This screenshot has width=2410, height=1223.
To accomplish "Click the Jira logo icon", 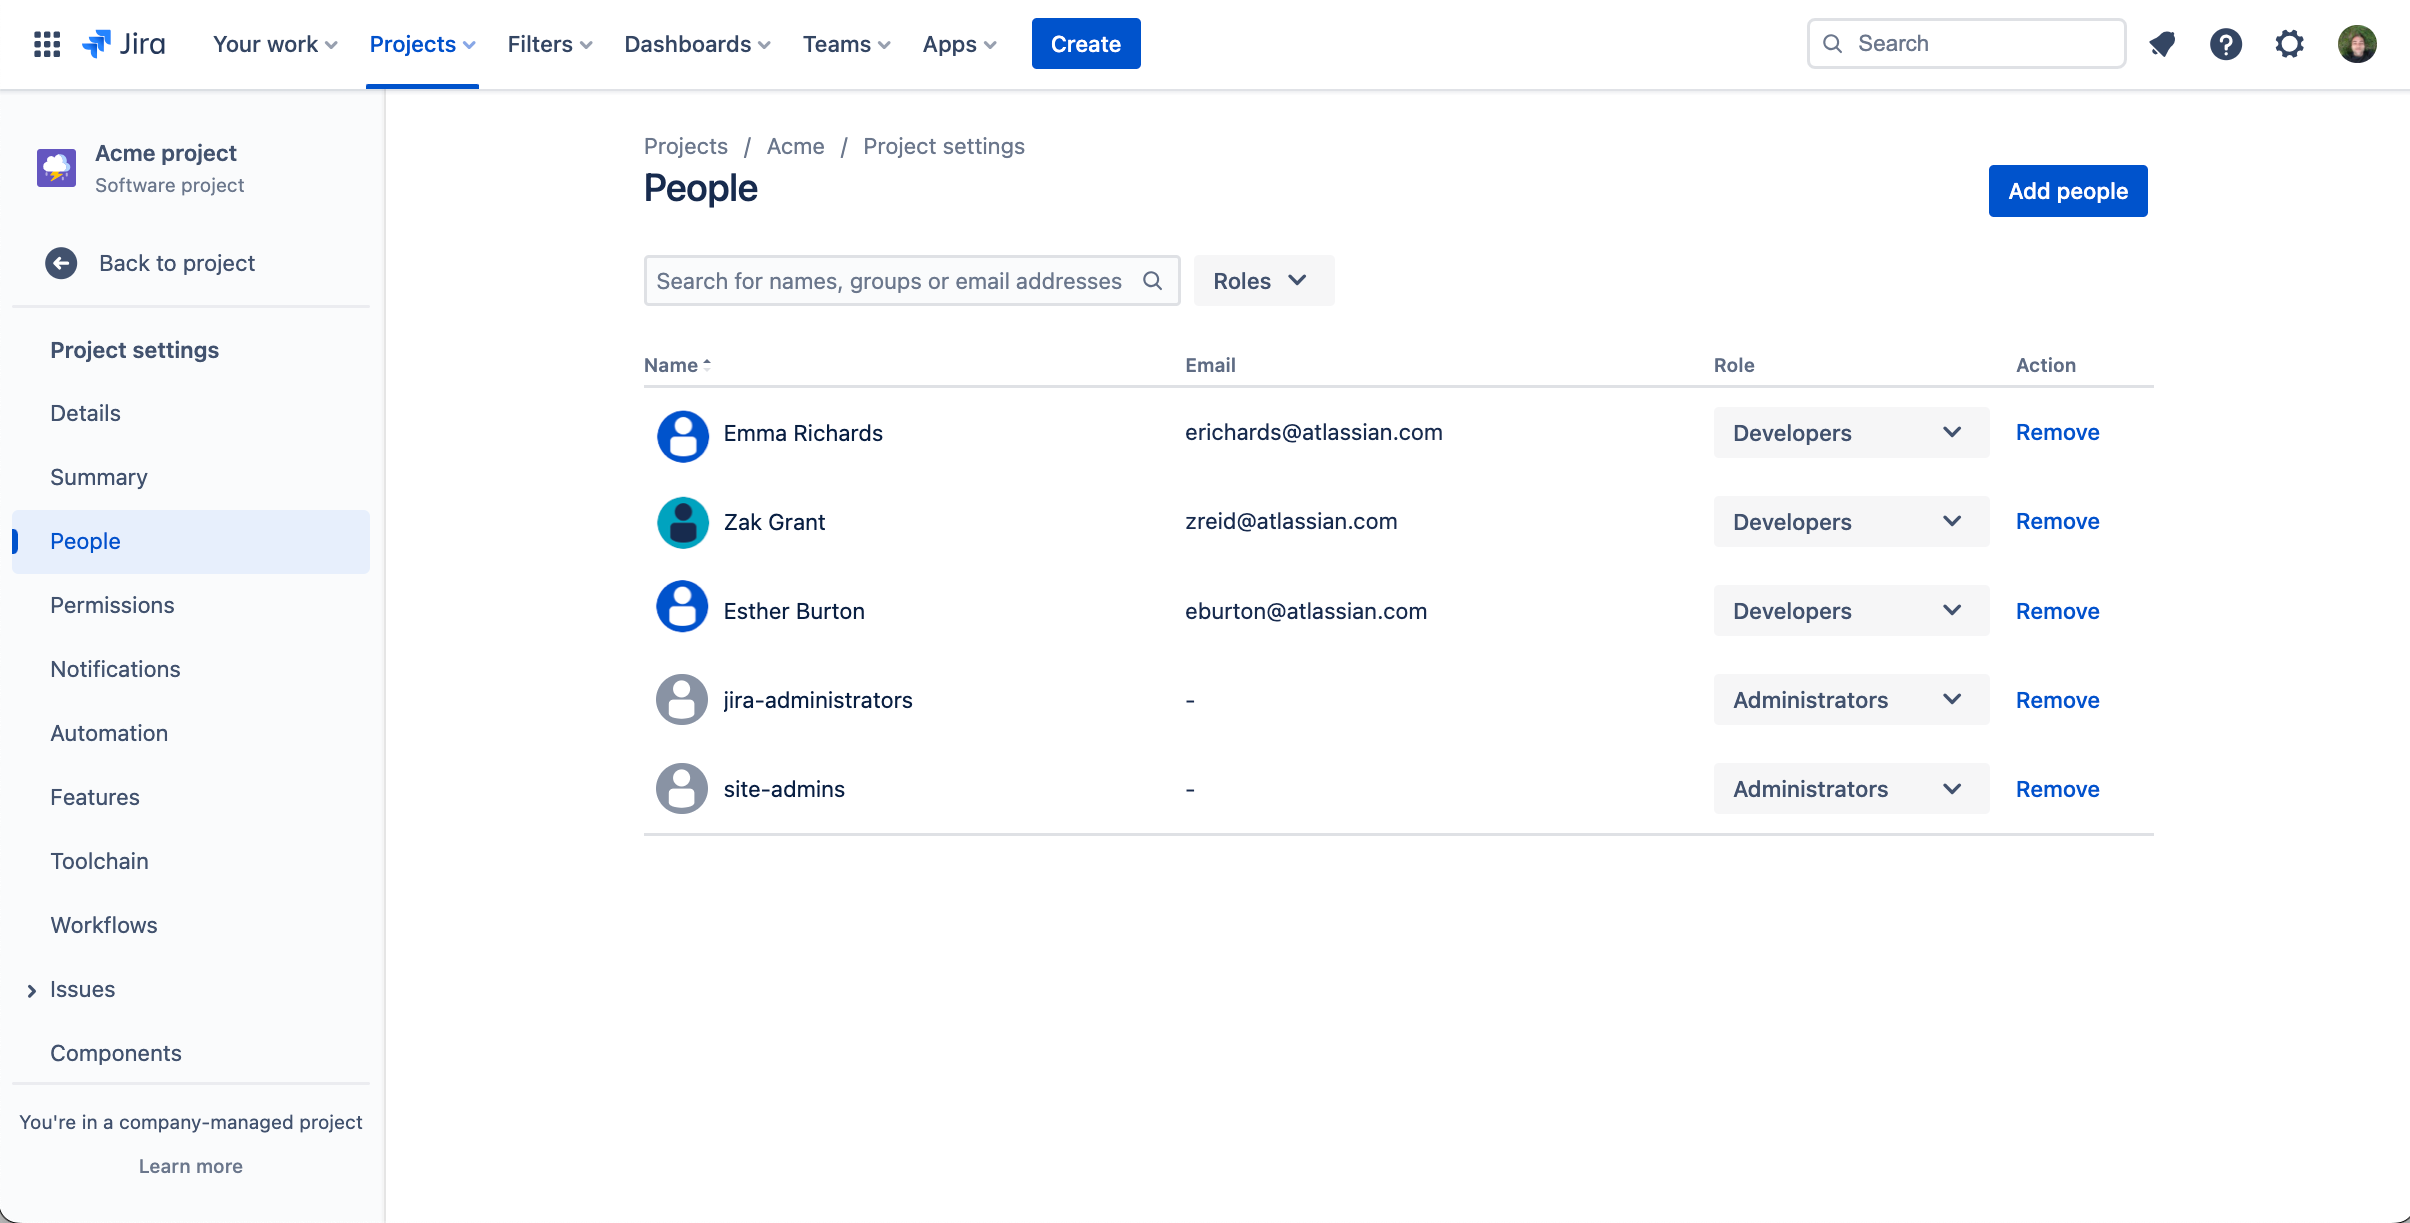I will click(x=97, y=44).
